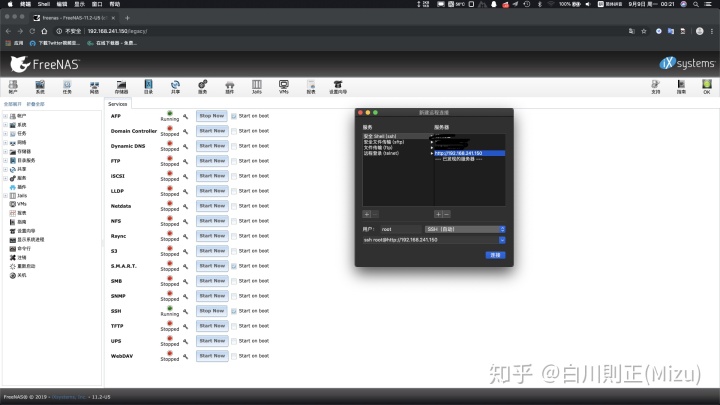Click the 用户 root input field in dialog

(400, 229)
